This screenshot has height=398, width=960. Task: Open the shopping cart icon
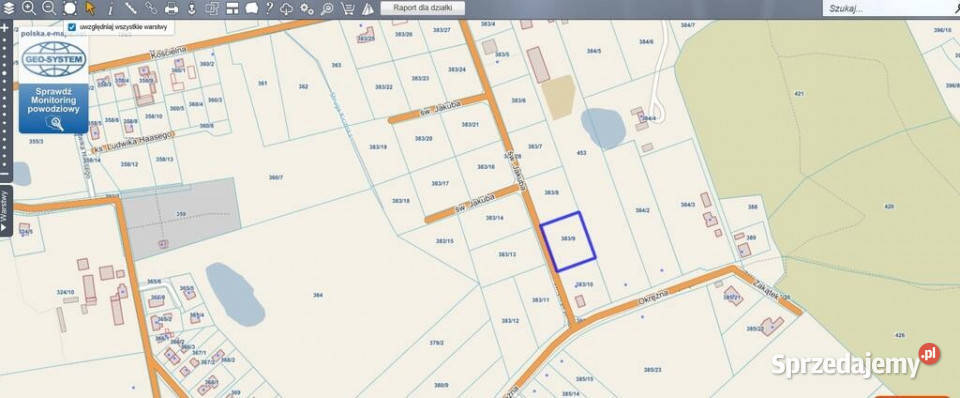[x=347, y=9]
